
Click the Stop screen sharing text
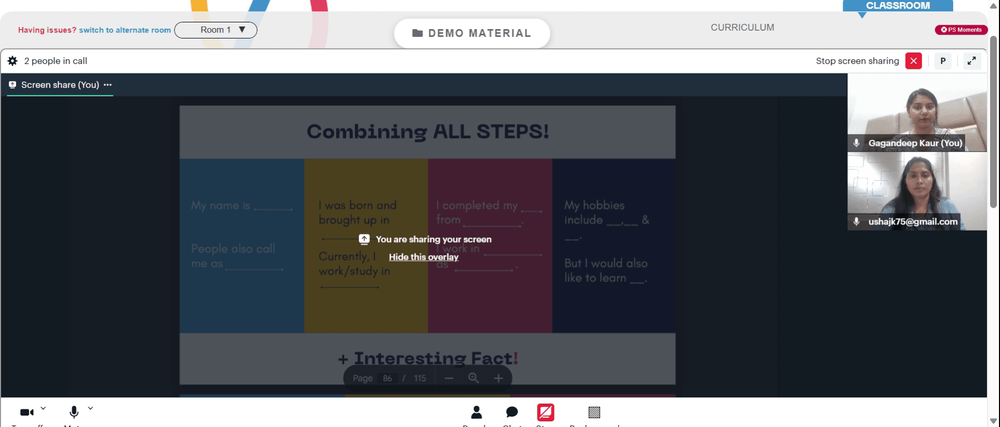[857, 61]
